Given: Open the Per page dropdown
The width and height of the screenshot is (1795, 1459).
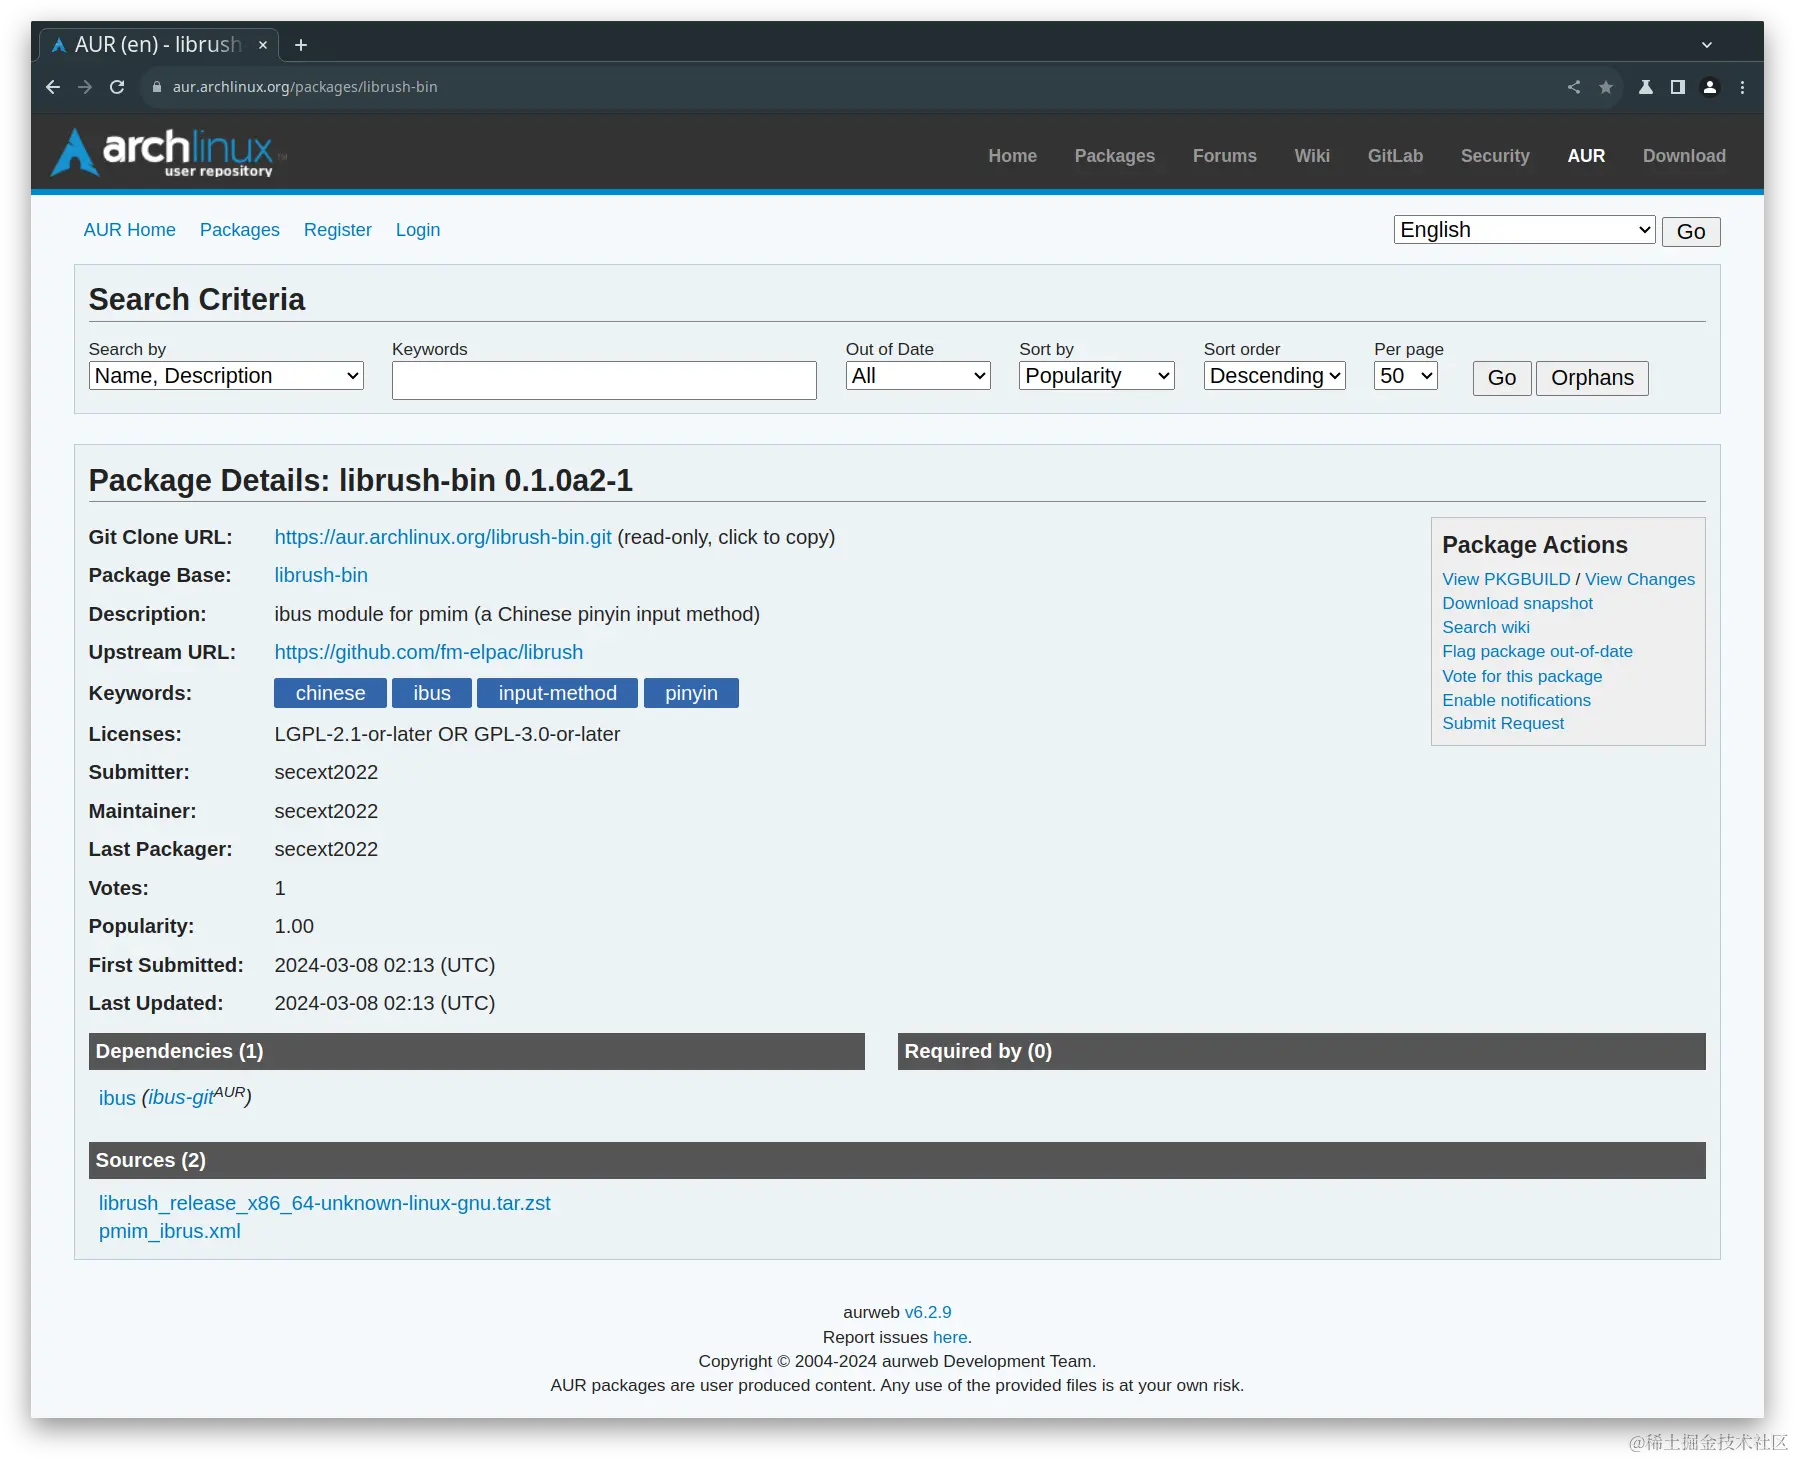Looking at the screenshot, I should point(1405,376).
